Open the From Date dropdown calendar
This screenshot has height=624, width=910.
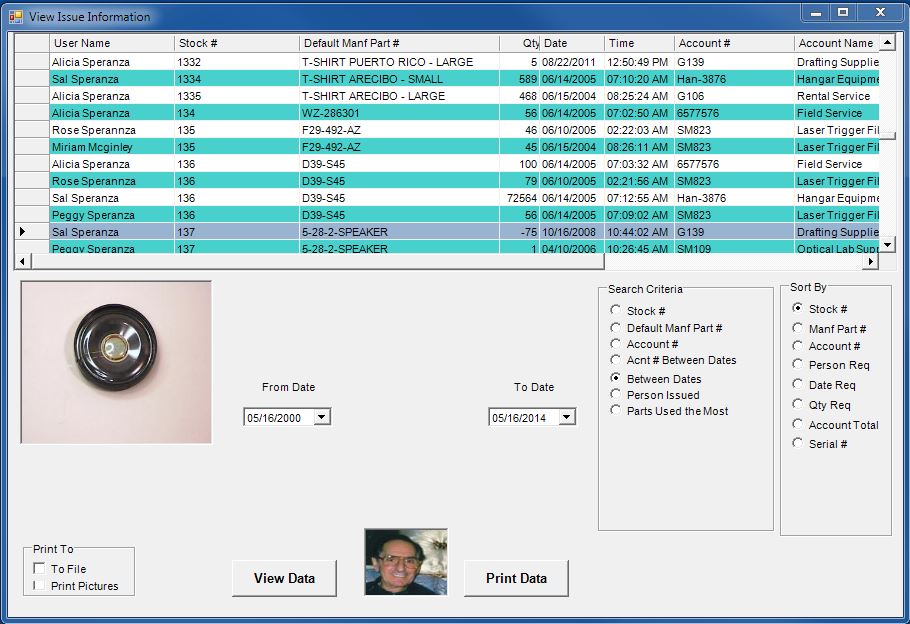point(321,418)
